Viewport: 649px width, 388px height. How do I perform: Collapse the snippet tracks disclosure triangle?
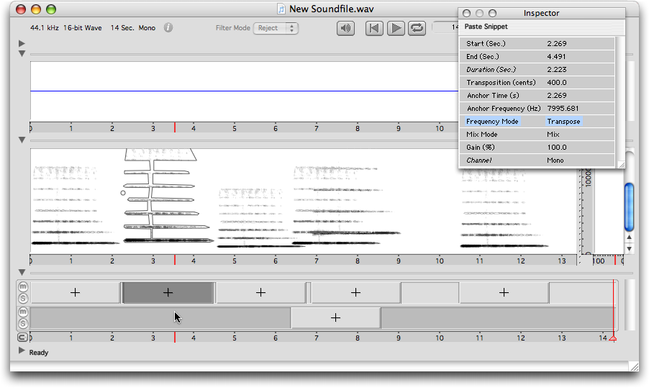(x=22, y=272)
